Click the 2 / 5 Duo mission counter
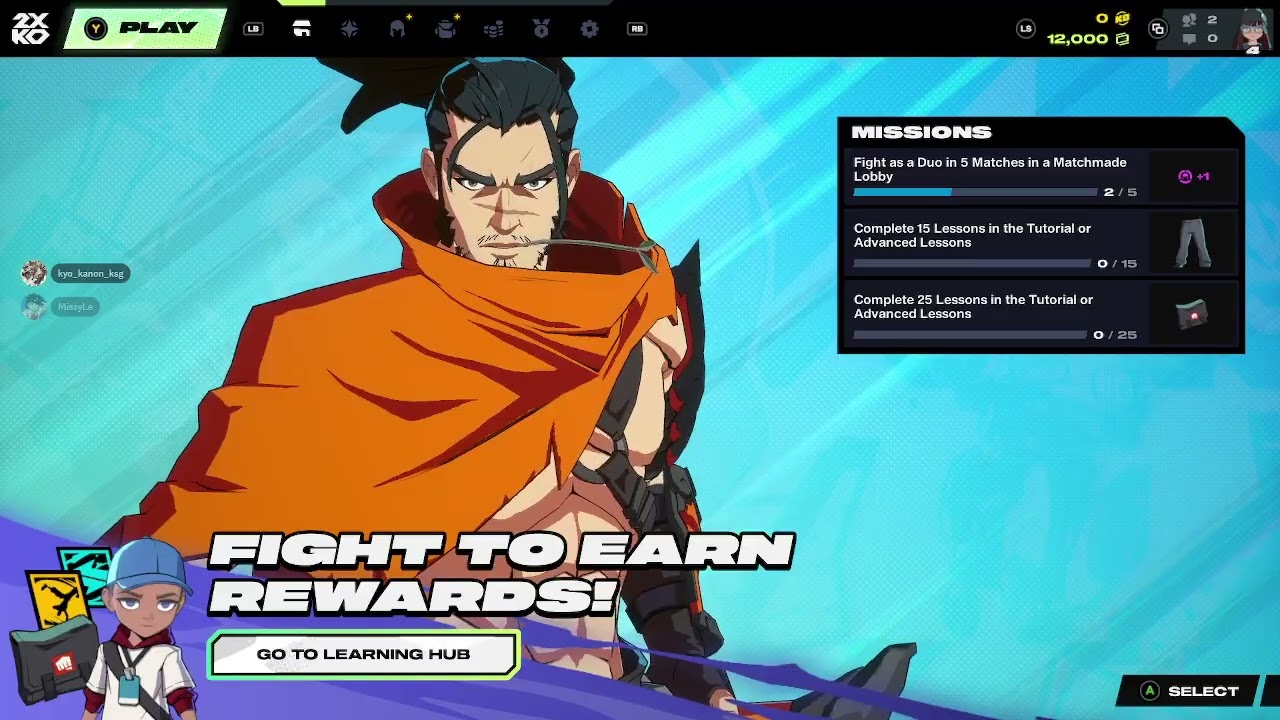Image resolution: width=1280 pixels, height=720 pixels. pyautogui.click(x=1120, y=192)
